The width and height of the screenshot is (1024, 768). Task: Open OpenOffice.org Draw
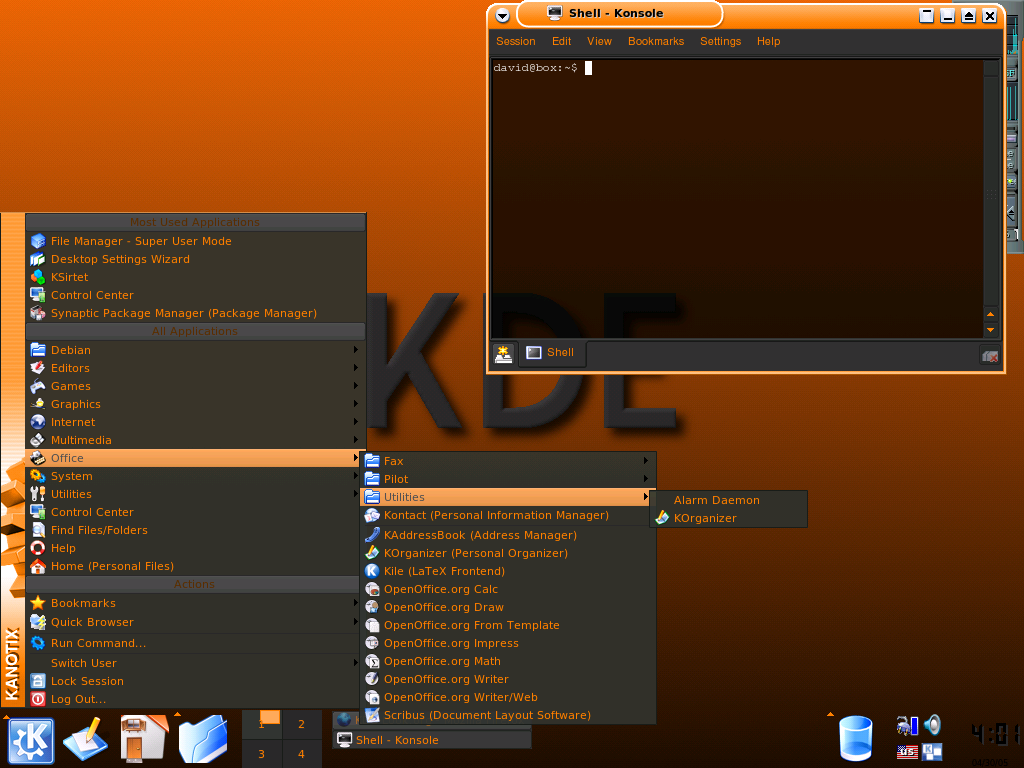pos(507,607)
